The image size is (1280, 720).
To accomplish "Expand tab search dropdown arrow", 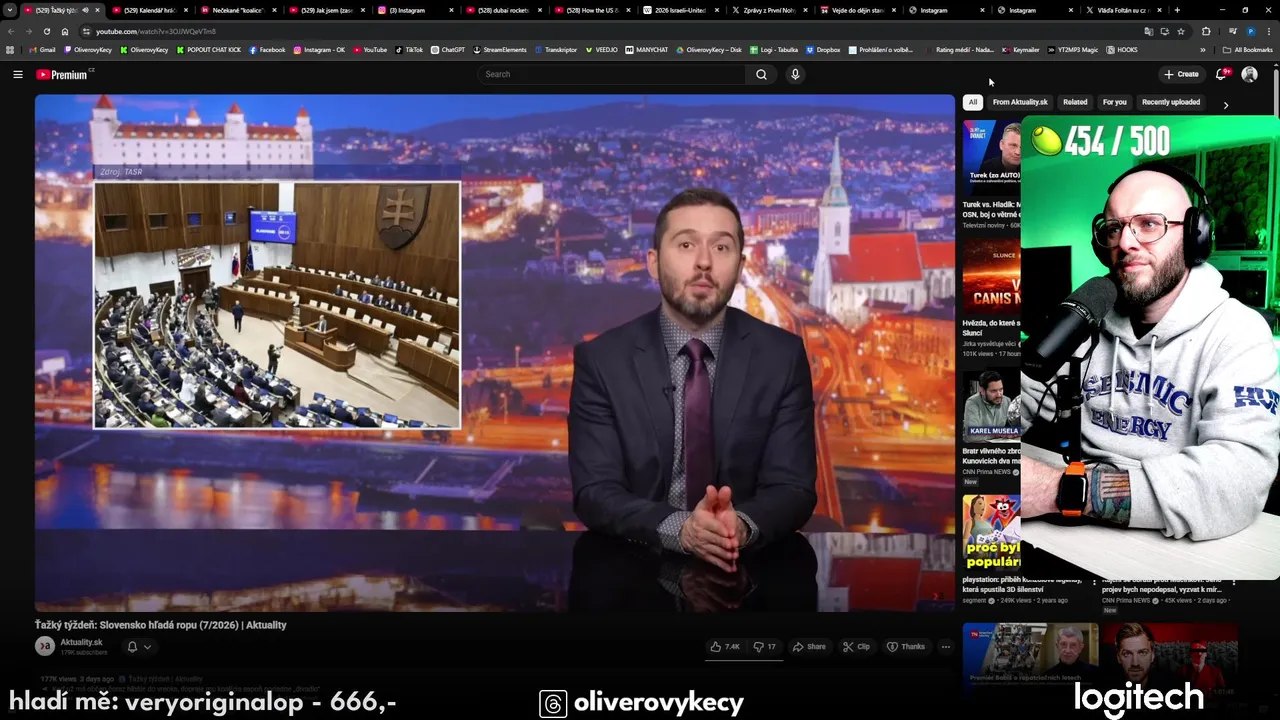I will (11, 10).
